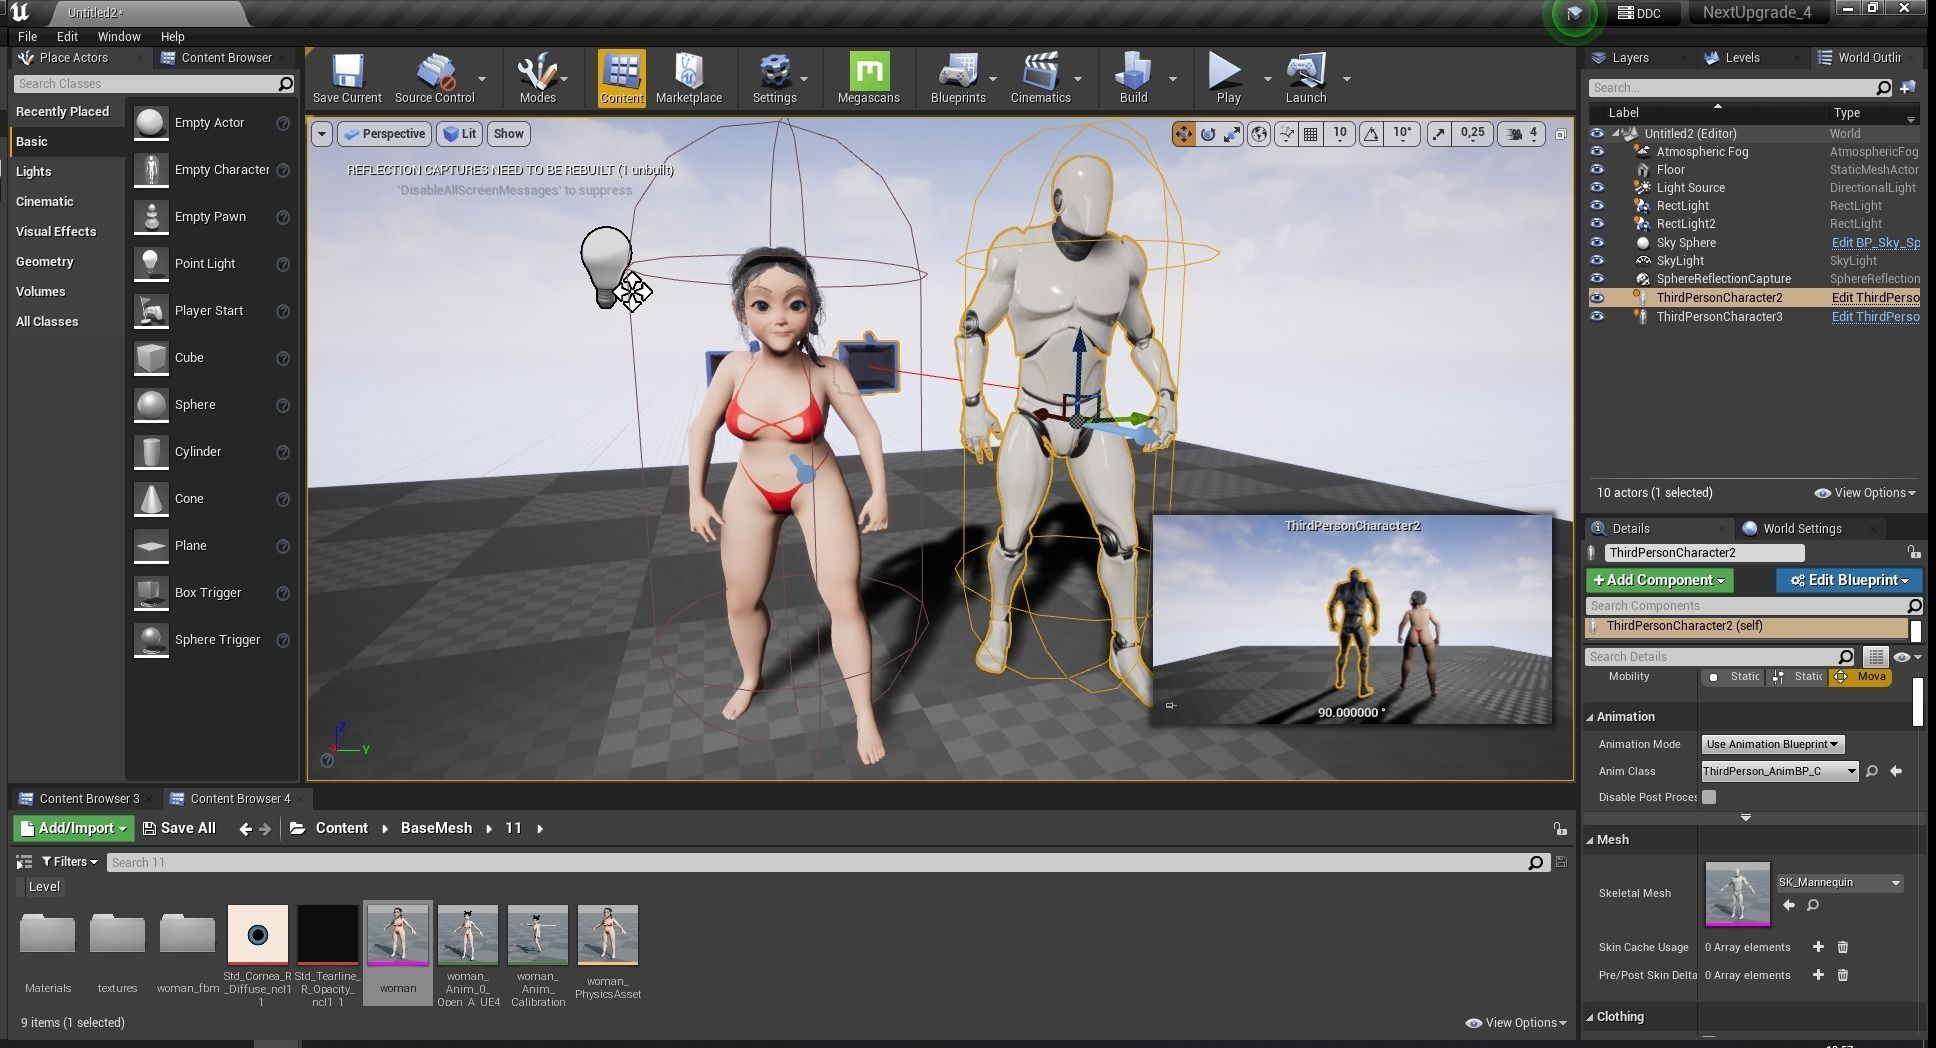Open the Edit BP_Sky_Sphere link

[1875, 243]
